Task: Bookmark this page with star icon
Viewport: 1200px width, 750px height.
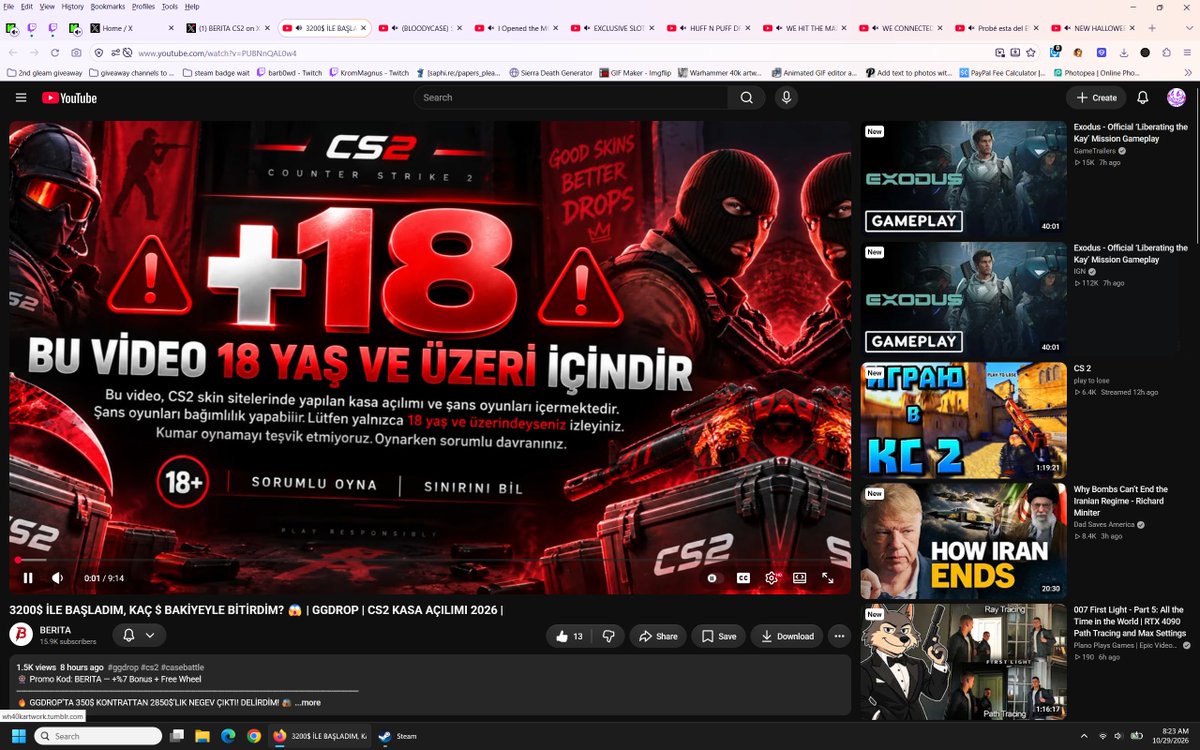Action: point(1030,52)
